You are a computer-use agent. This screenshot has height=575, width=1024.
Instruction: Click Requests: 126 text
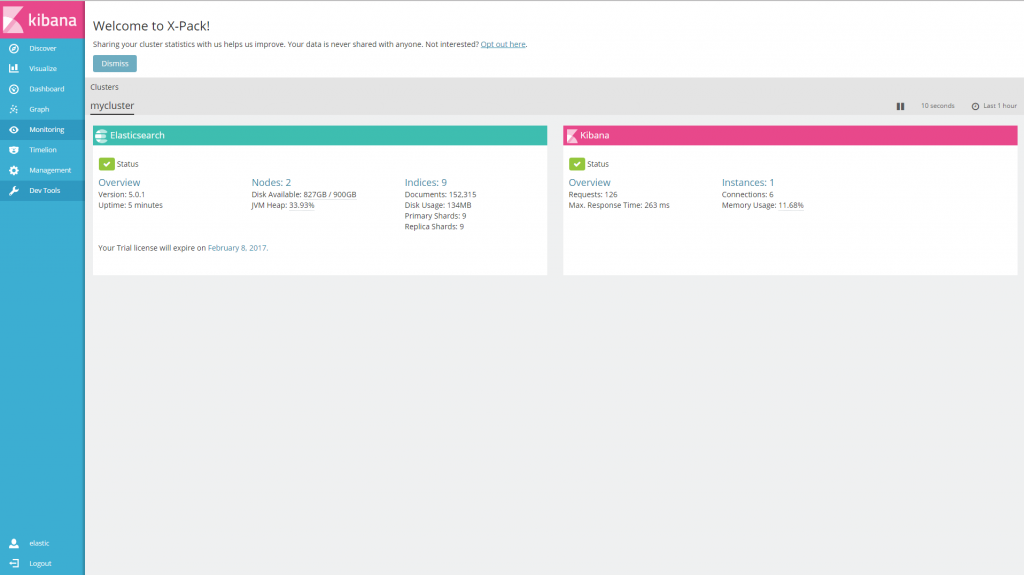[592, 195]
